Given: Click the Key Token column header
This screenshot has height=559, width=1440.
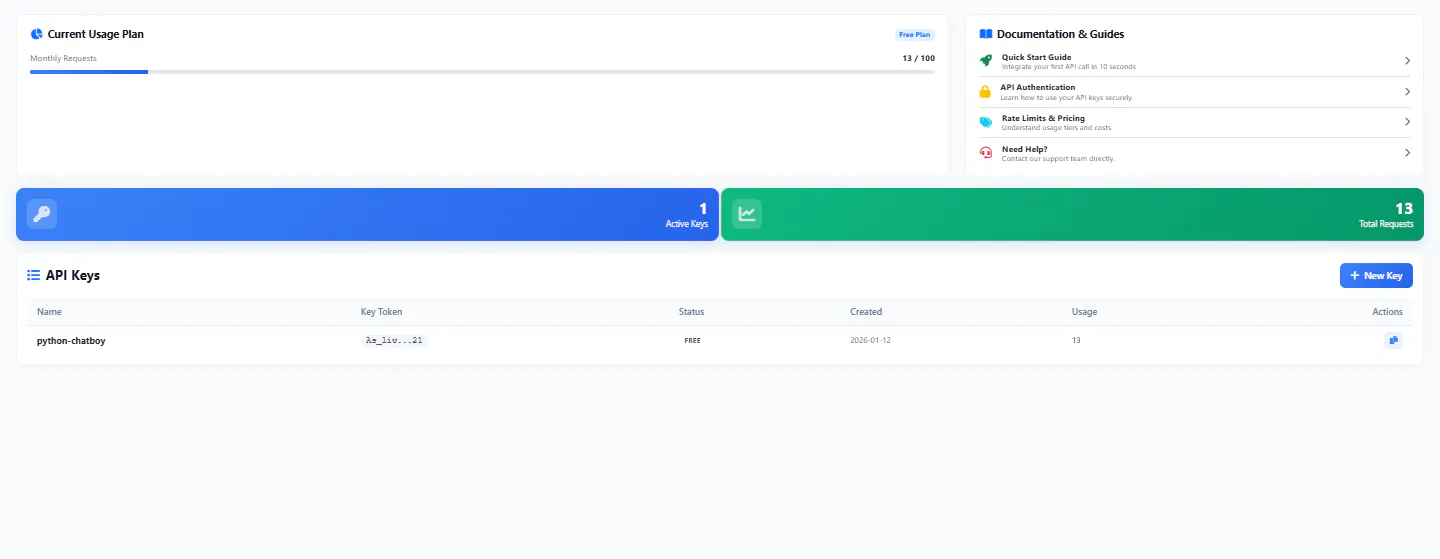Looking at the screenshot, I should click(382, 312).
